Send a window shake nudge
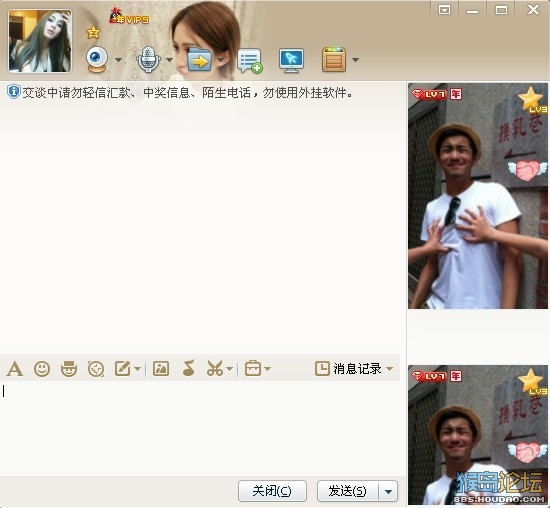The image size is (550, 508). [96, 369]
